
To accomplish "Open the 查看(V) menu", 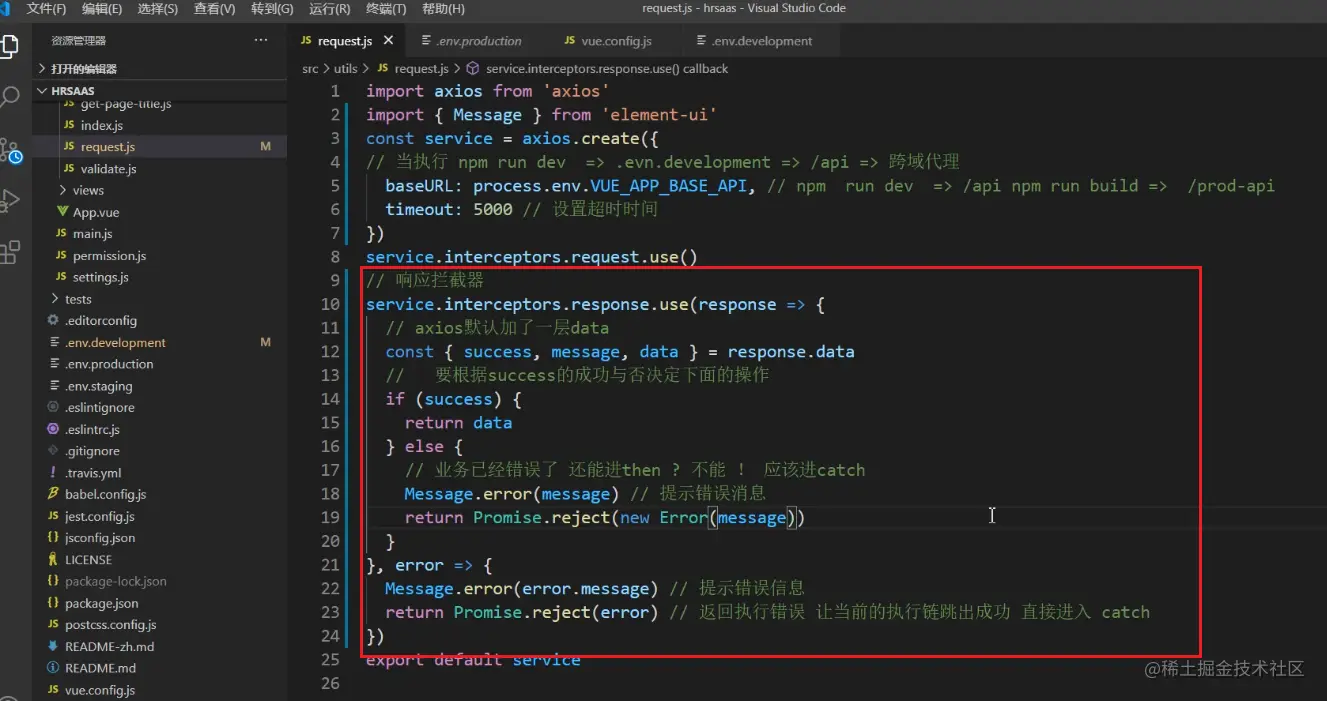I will coord(215,9).
